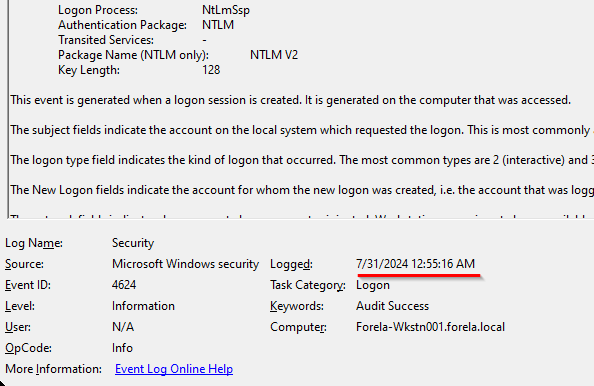Select the Authentication Package value NTLM
594x386 pixels.
pos(218,25)
